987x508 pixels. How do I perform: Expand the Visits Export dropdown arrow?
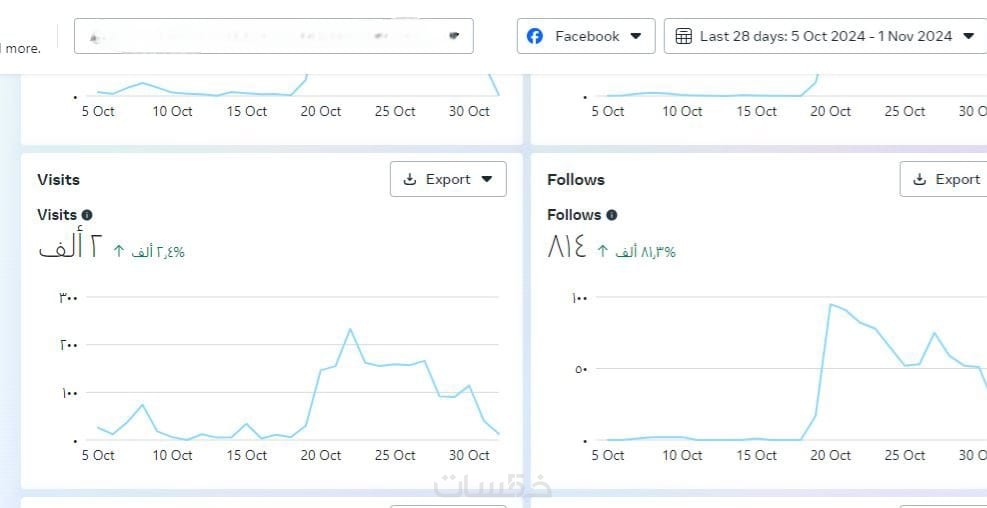[487, 180]
